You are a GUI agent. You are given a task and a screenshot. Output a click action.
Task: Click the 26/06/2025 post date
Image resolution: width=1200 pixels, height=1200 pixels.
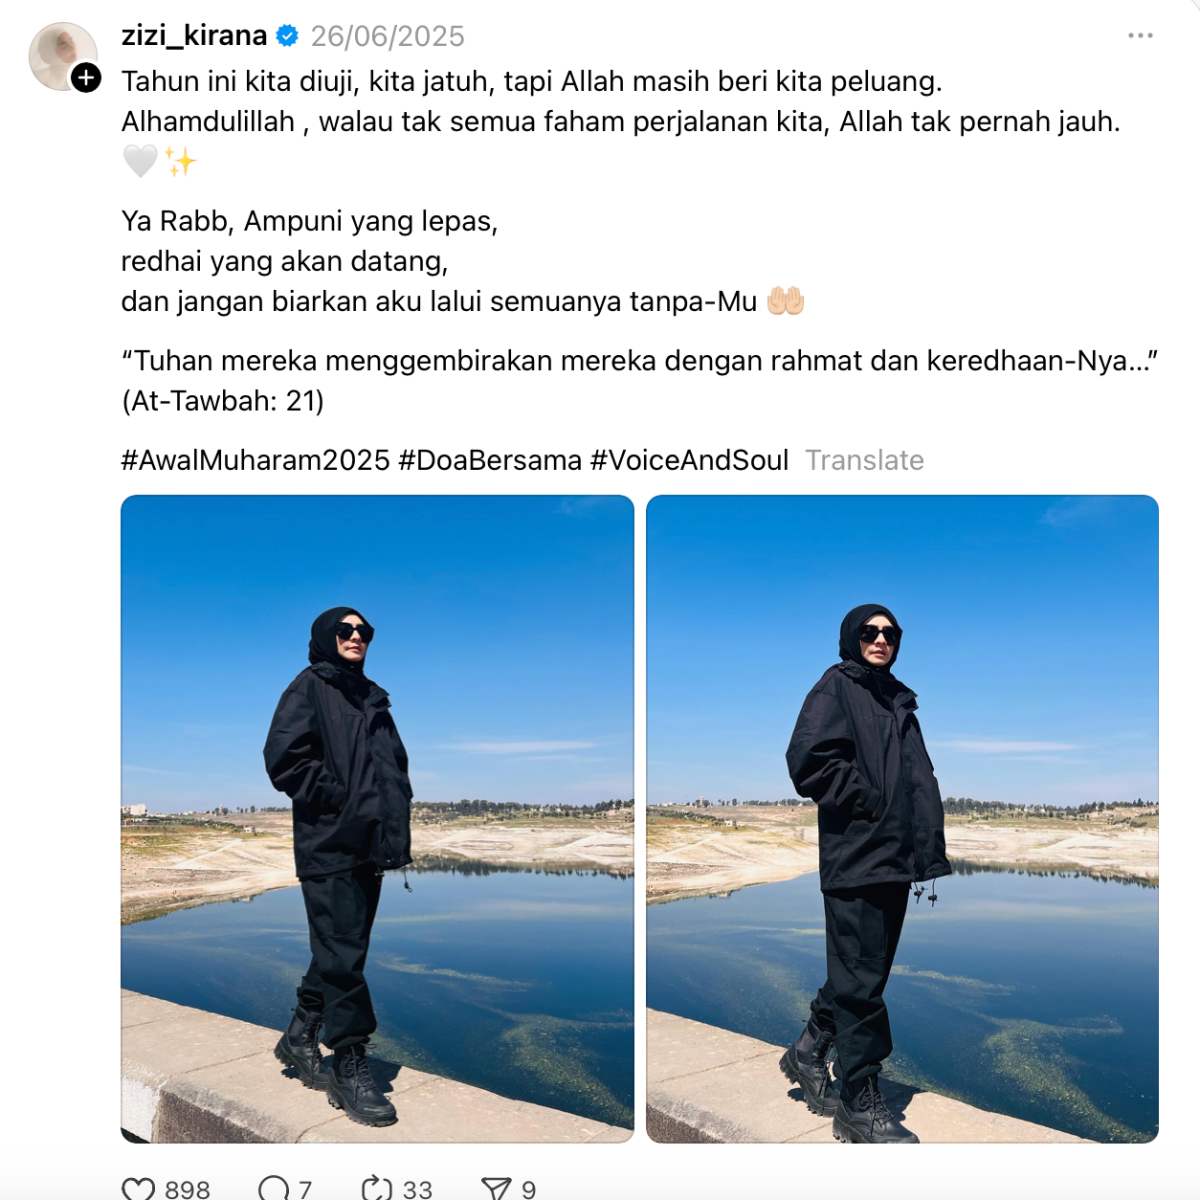pyautogui.click(x=387, y=36)
